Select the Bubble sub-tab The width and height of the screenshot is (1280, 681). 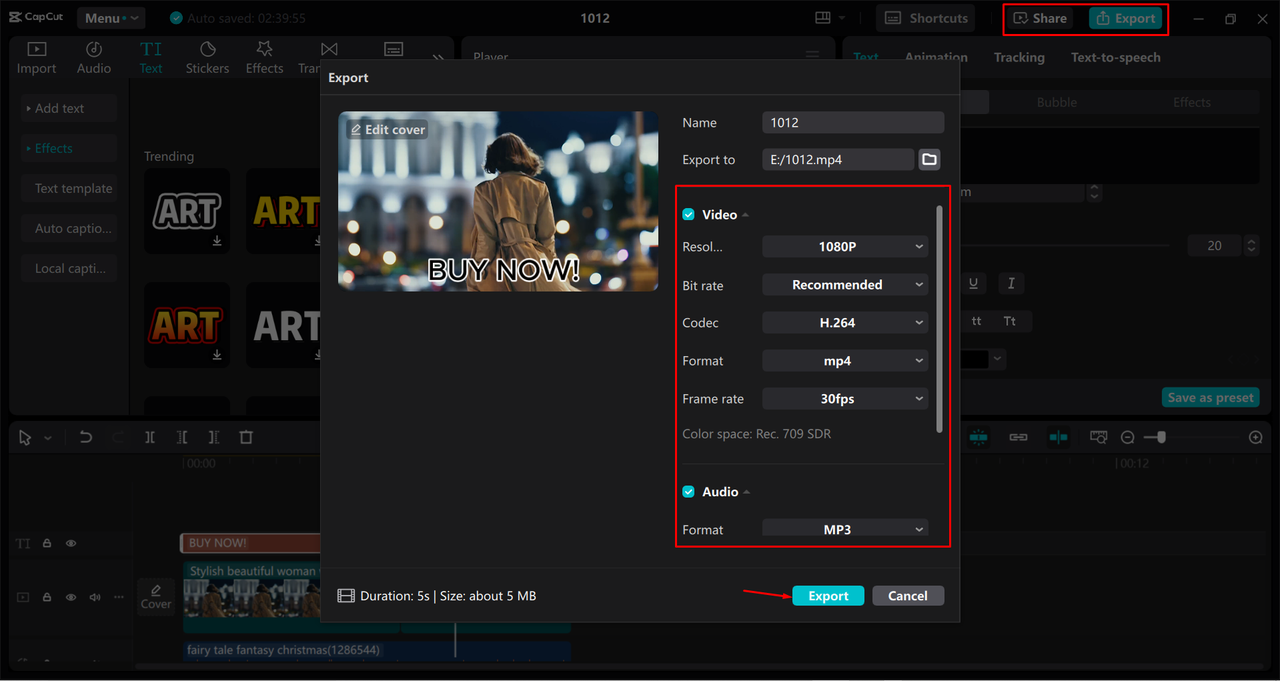[x=1057, y=102]
